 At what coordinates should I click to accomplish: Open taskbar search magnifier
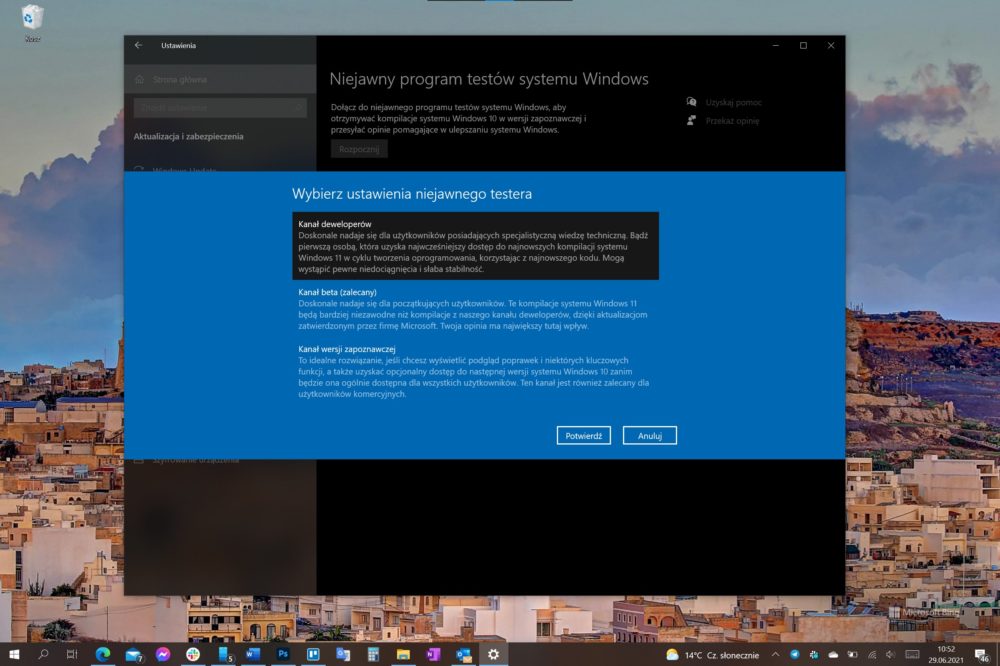43,654
